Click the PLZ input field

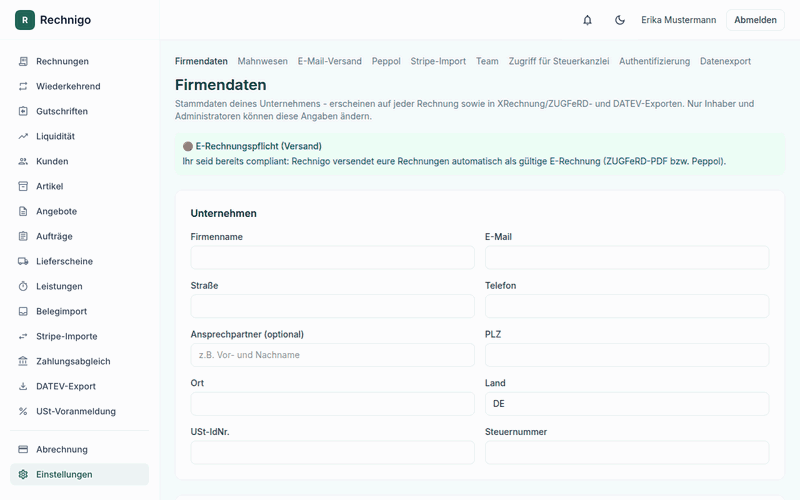[x=627, y=355]
